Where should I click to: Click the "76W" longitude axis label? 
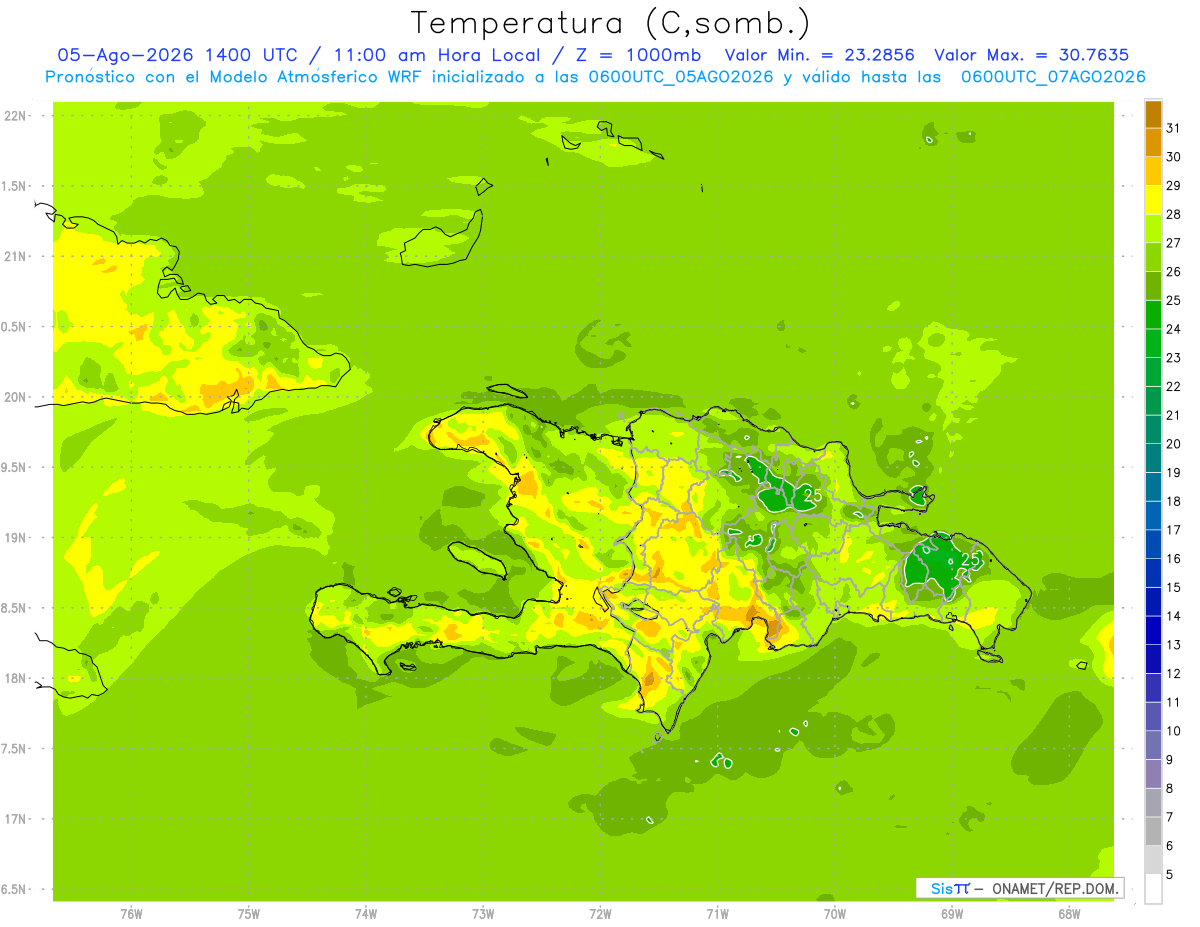(131, 913)
